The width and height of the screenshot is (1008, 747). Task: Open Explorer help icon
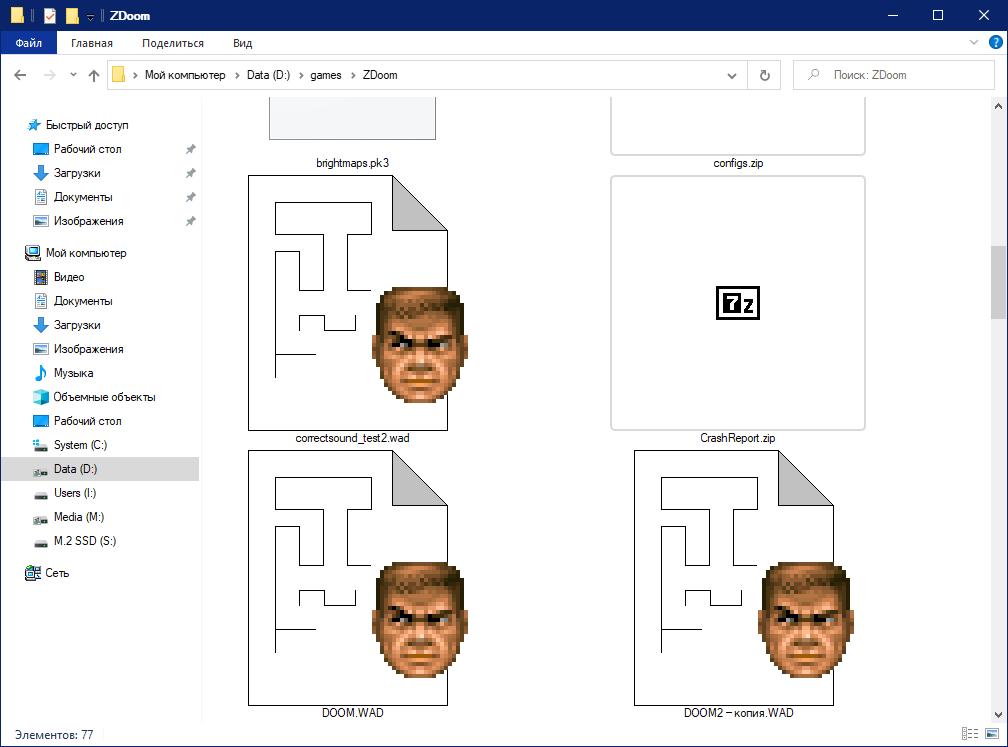[995, 42]
